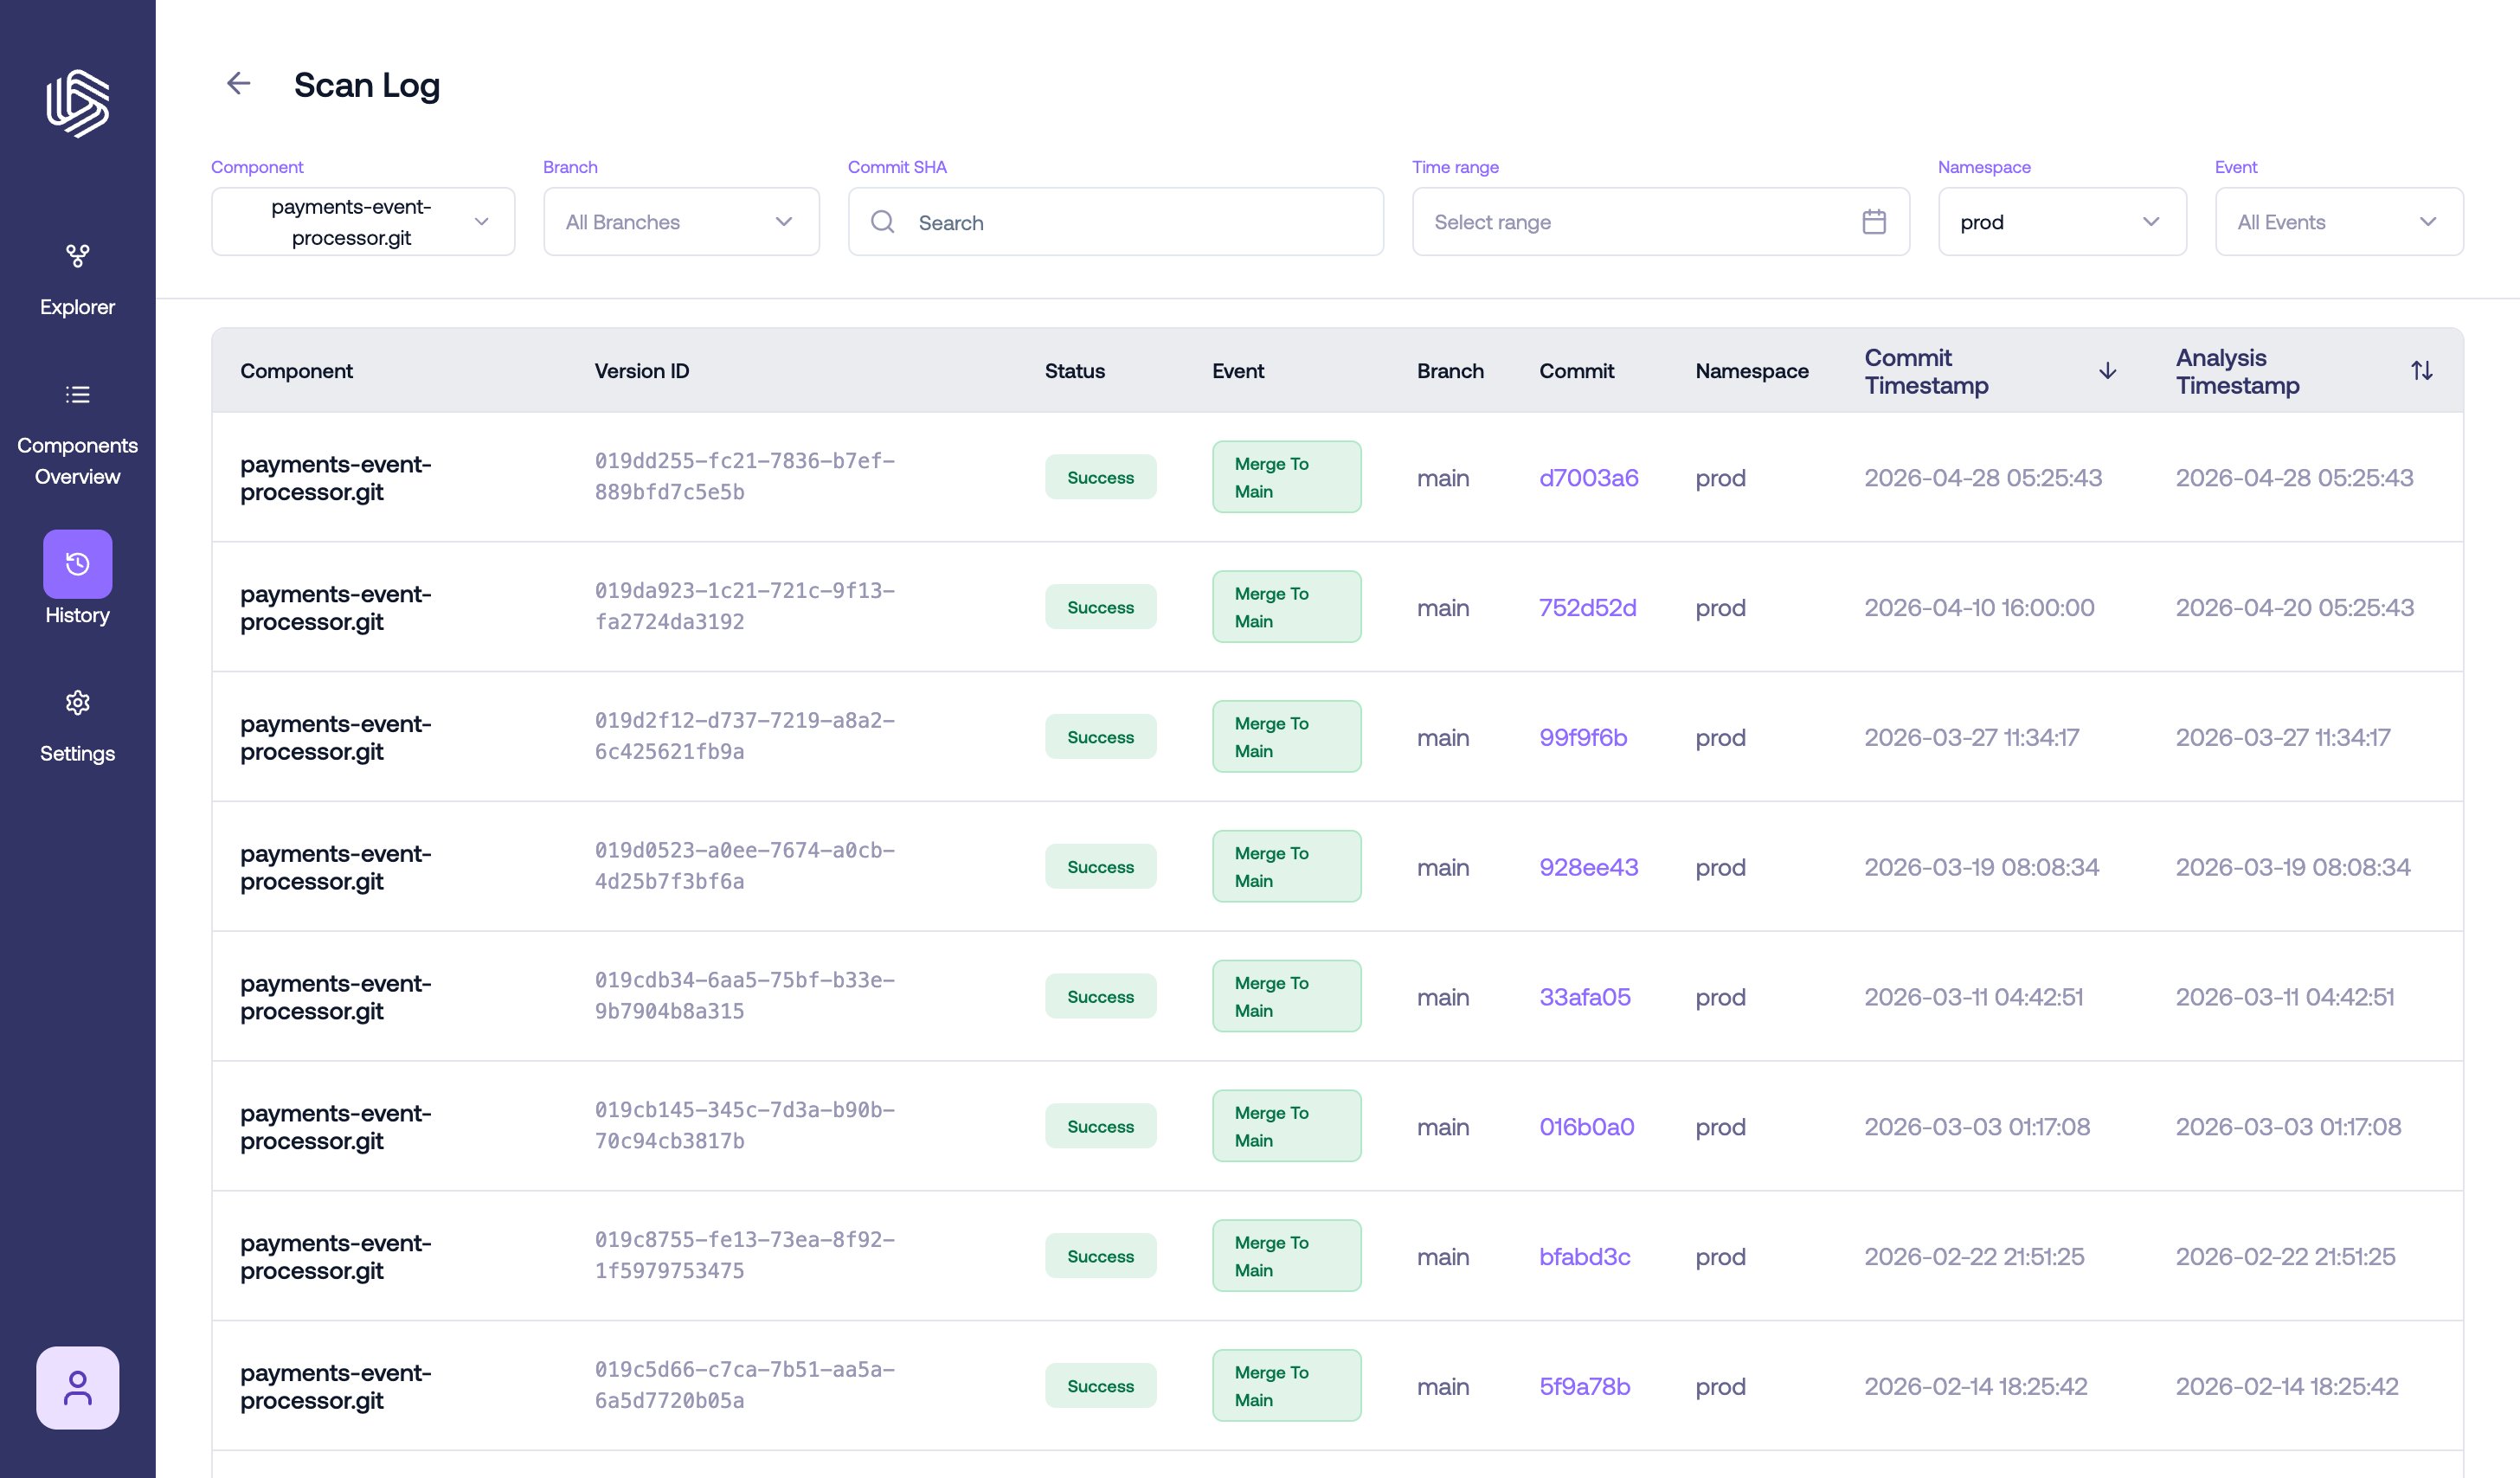Click analysis timestamp 2026-03-03 01:17:08
This screenshot has width=2520, height=1478.
[2288, 1127]
